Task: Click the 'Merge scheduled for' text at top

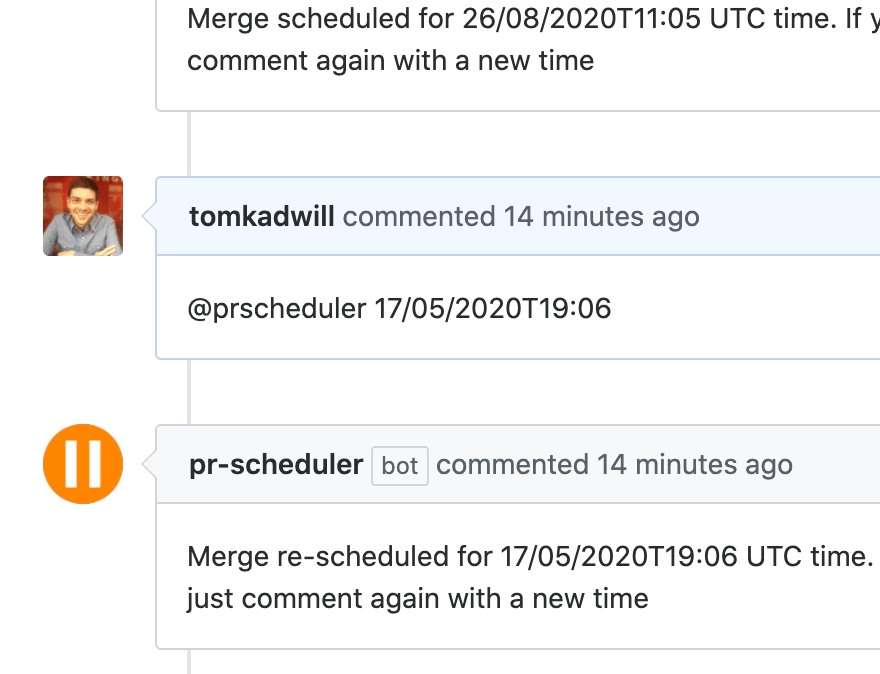Action: click(320, 19)
